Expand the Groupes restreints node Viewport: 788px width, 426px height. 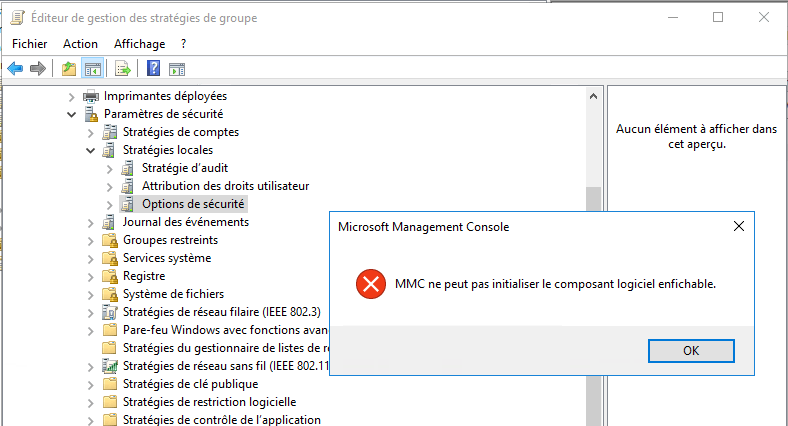coord(90,241)
